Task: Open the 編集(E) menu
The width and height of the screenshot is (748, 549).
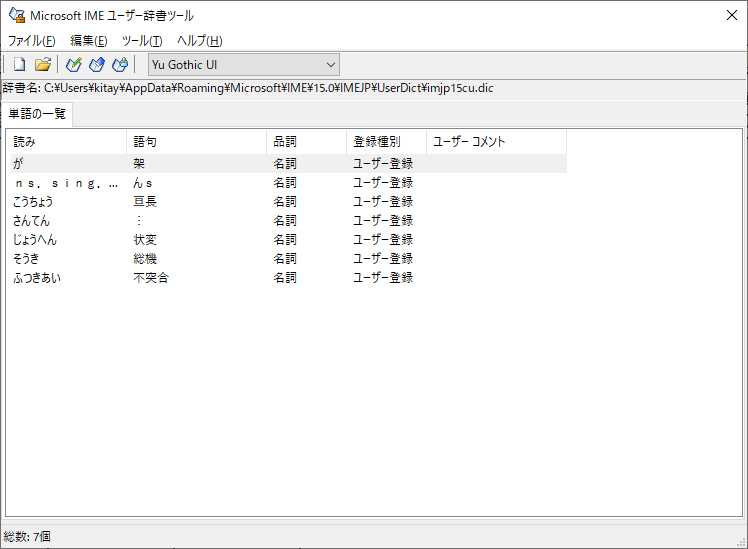Action: [89, 41]
